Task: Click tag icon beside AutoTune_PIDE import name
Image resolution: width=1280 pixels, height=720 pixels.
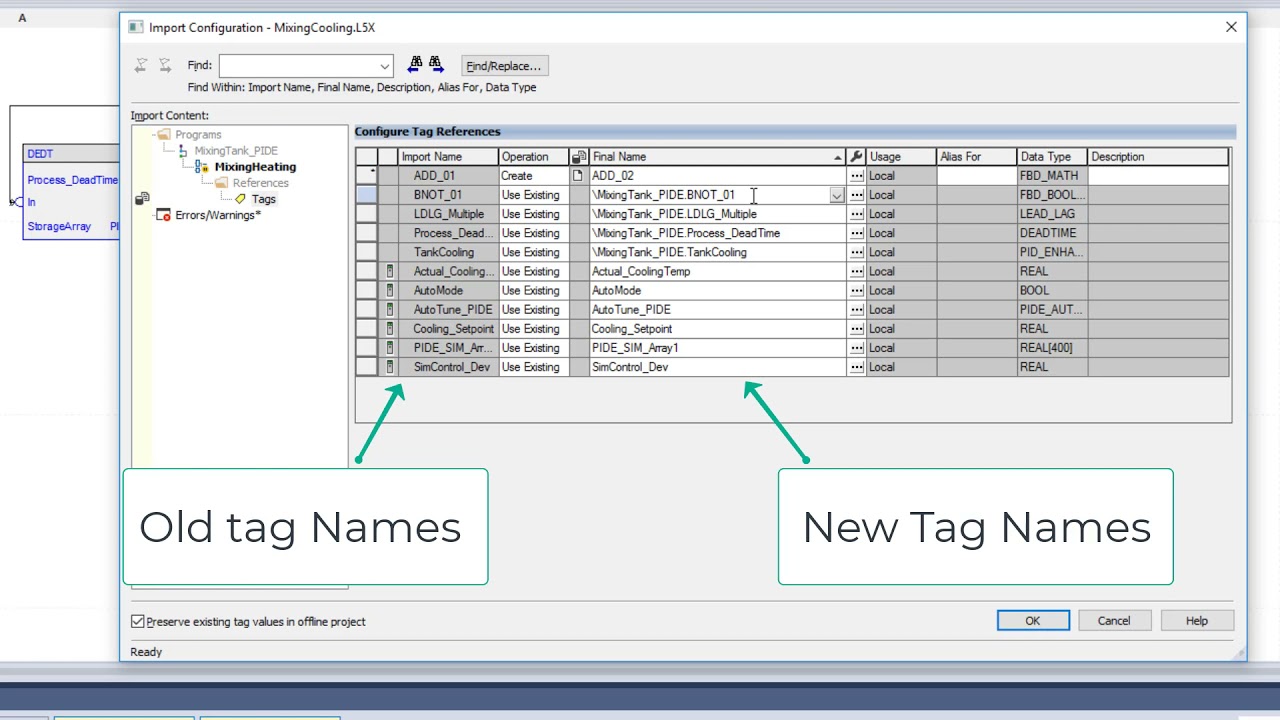Action: click(390, 309)
